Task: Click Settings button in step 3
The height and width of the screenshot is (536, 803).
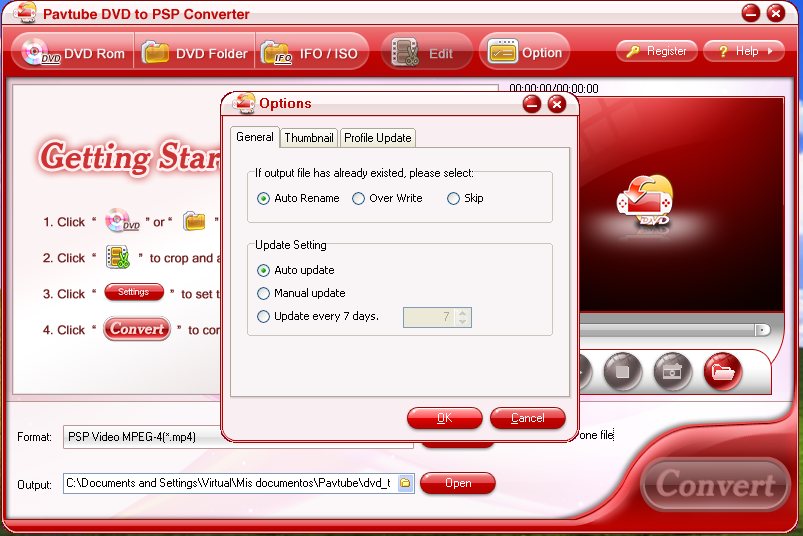Action: point(134,292)
